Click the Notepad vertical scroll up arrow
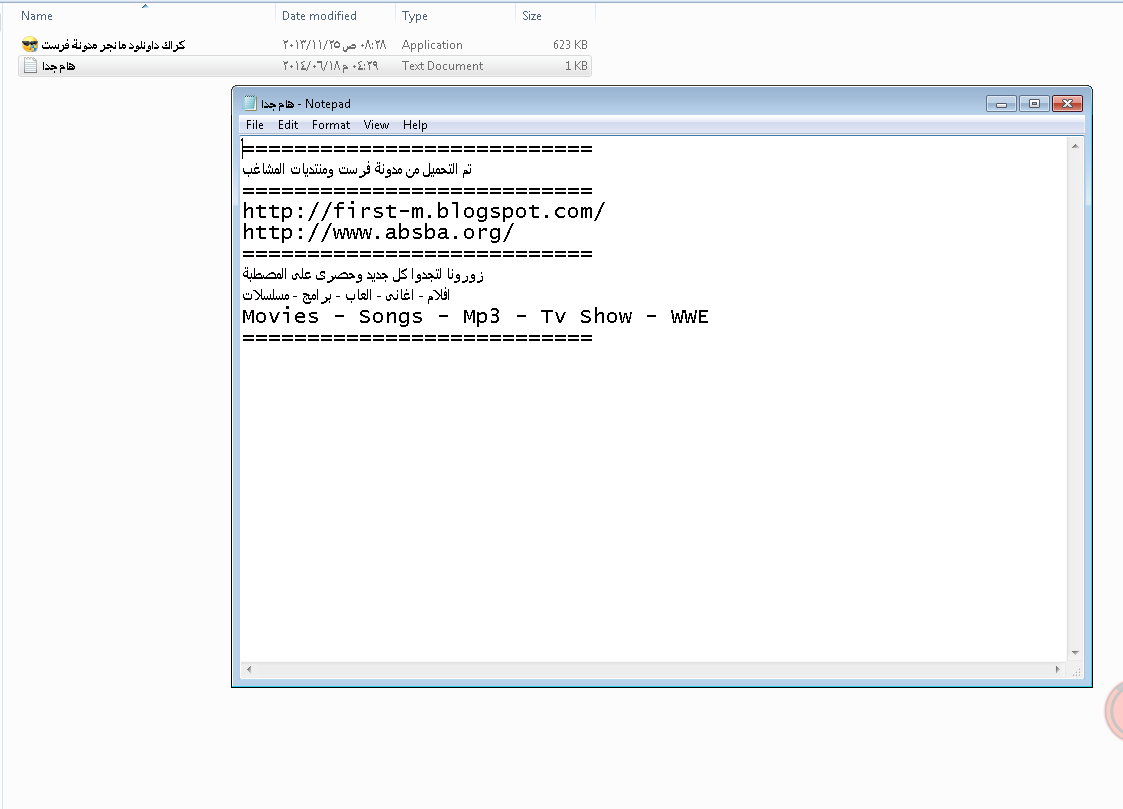This screenshot has width=1123, height=809. [x=1075, y=146]
